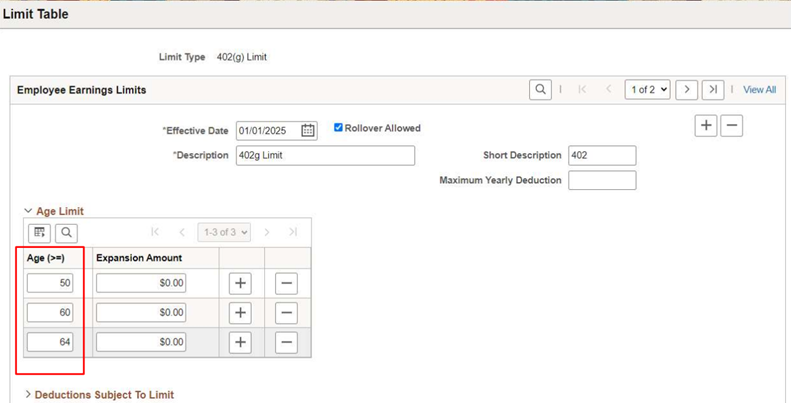Click the Age field with value 64

[x=50, y=342]
